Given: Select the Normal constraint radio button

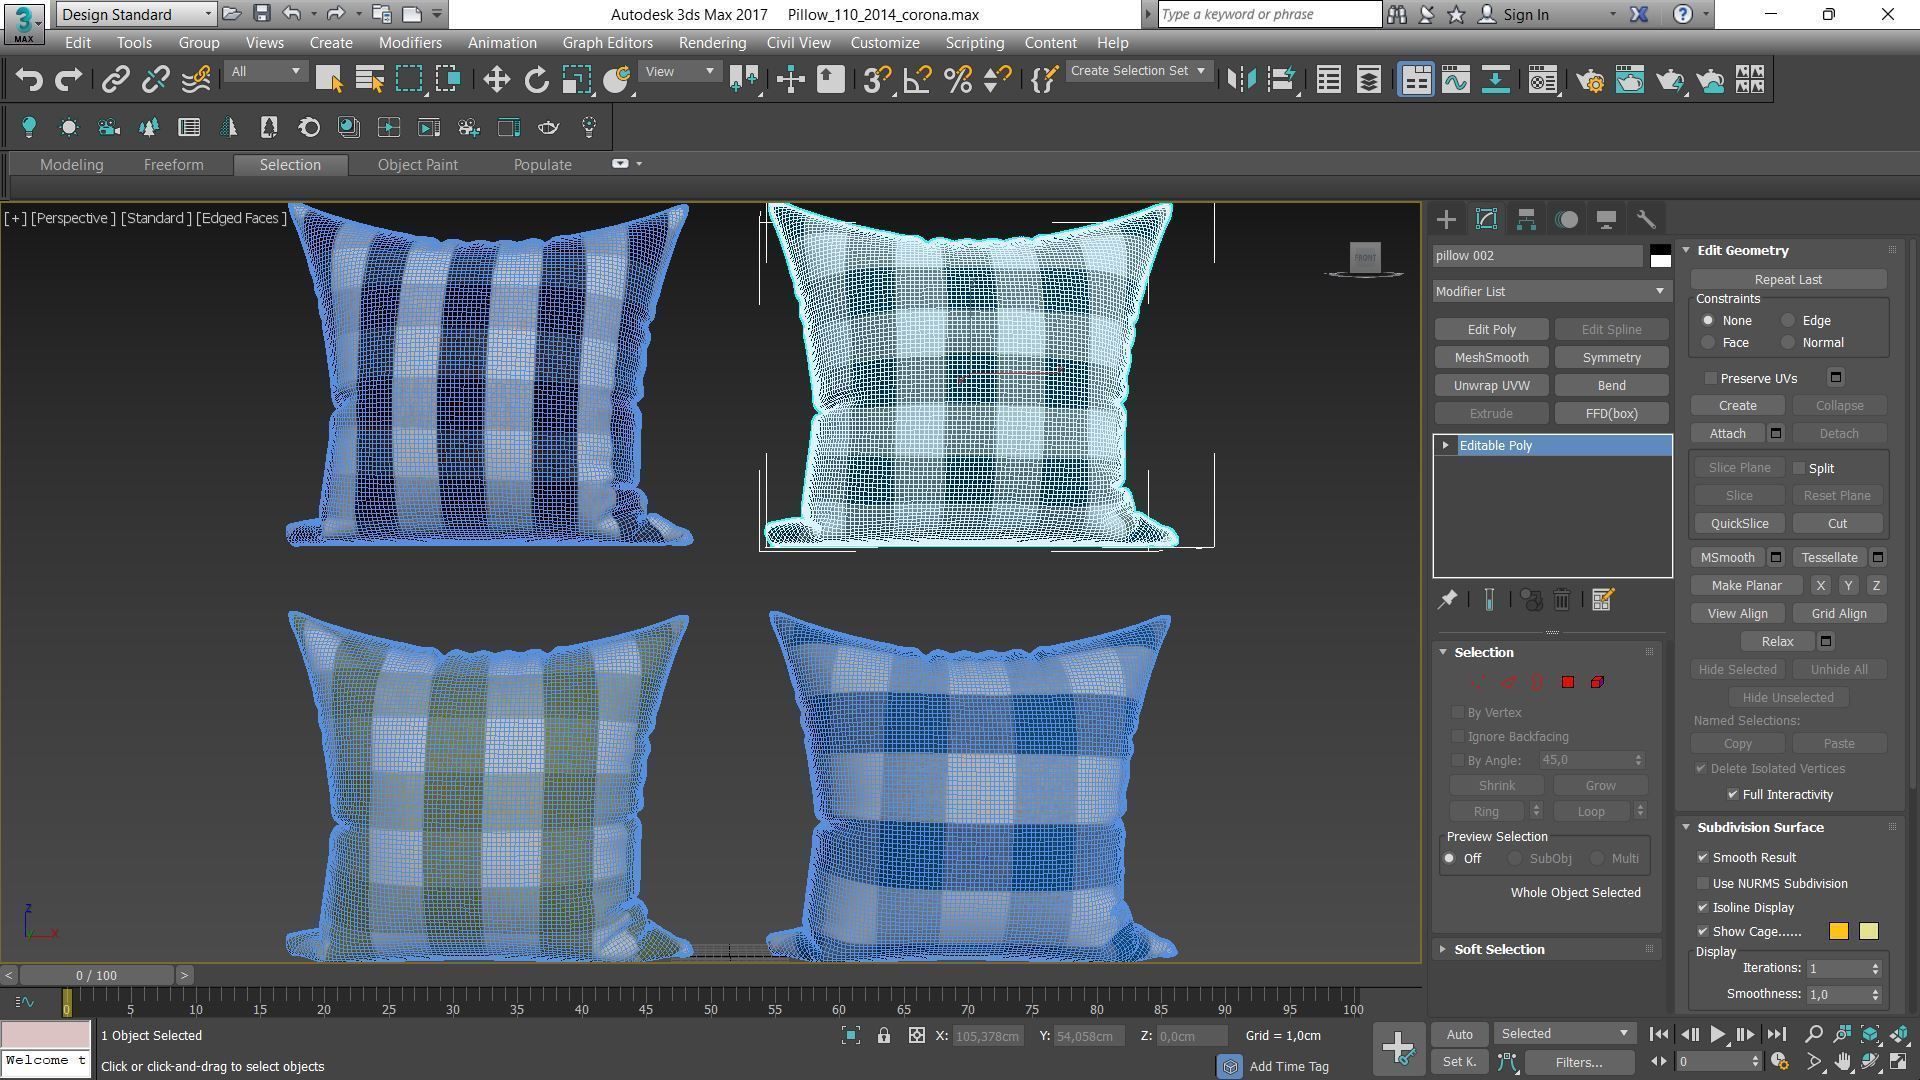Looking at the screenshot, I should tap(1788, 342).
